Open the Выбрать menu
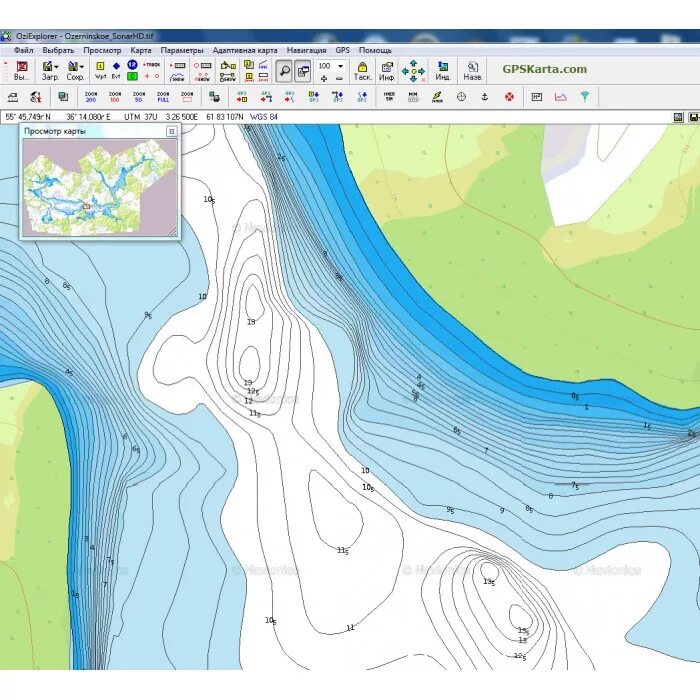This screenshot has height=700, width=700. (x=58, y=50)
